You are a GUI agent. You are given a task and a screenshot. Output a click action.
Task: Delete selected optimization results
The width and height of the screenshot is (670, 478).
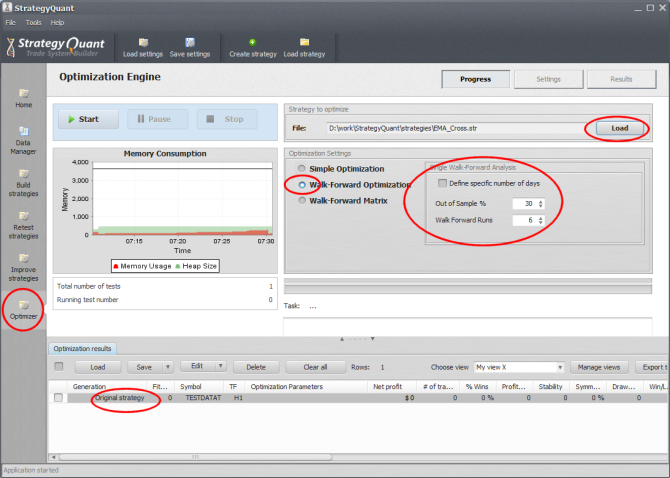[256, 367]
